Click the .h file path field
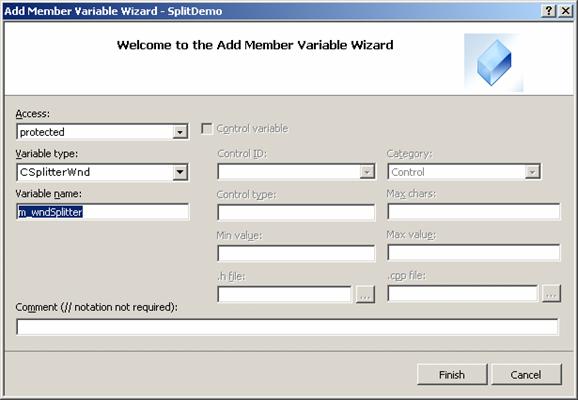 pyautogui.click(x=284, y=294)
